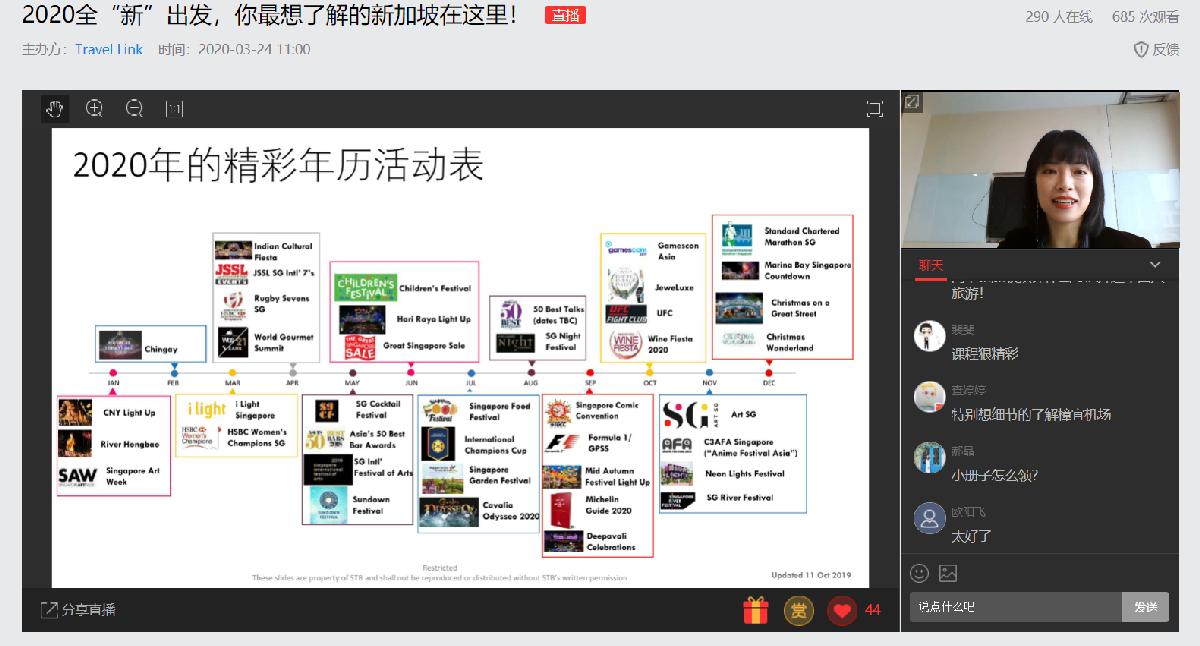The image size is (1200, 646).
Task: Click the Singapore Art Week label
Action: click(133, 476)
